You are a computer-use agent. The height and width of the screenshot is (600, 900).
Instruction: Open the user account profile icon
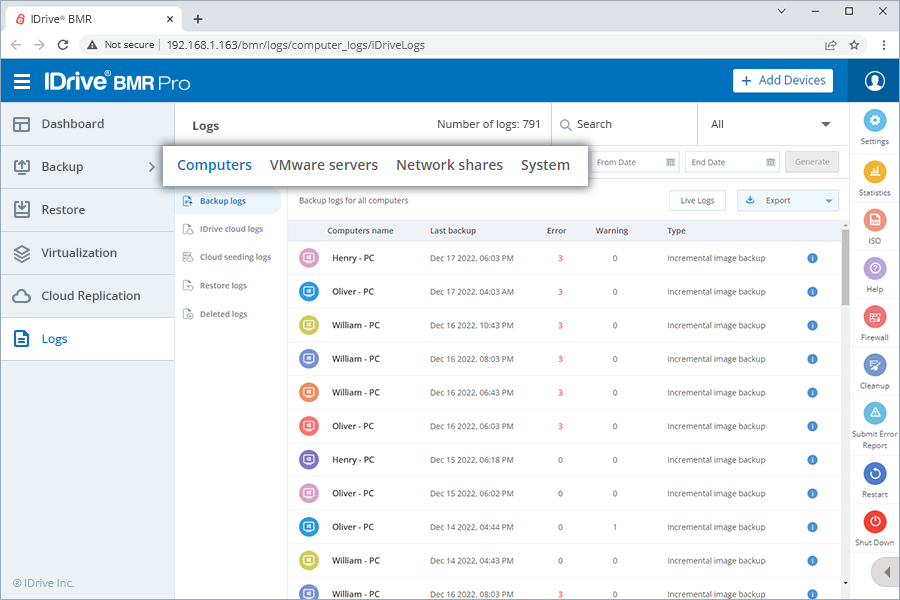click(874, 81)
